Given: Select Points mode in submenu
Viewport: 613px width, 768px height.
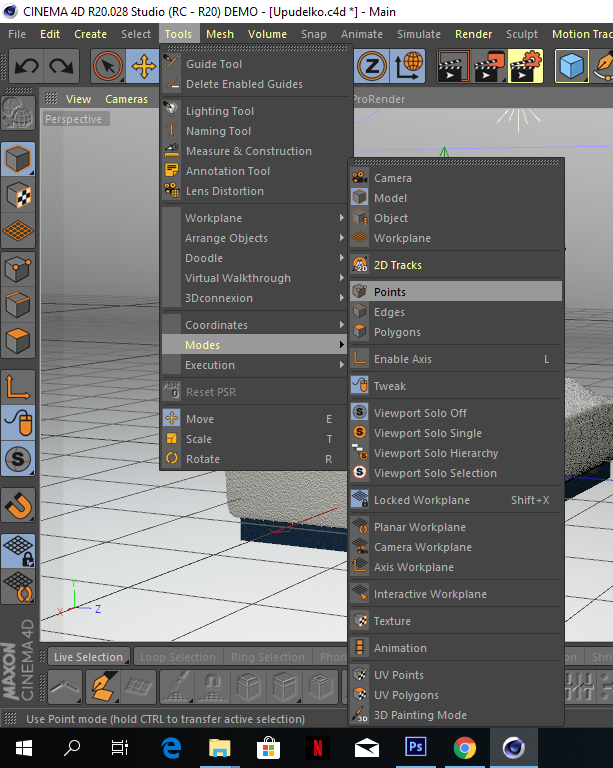Looking at the screenshot, I should 456,291.
